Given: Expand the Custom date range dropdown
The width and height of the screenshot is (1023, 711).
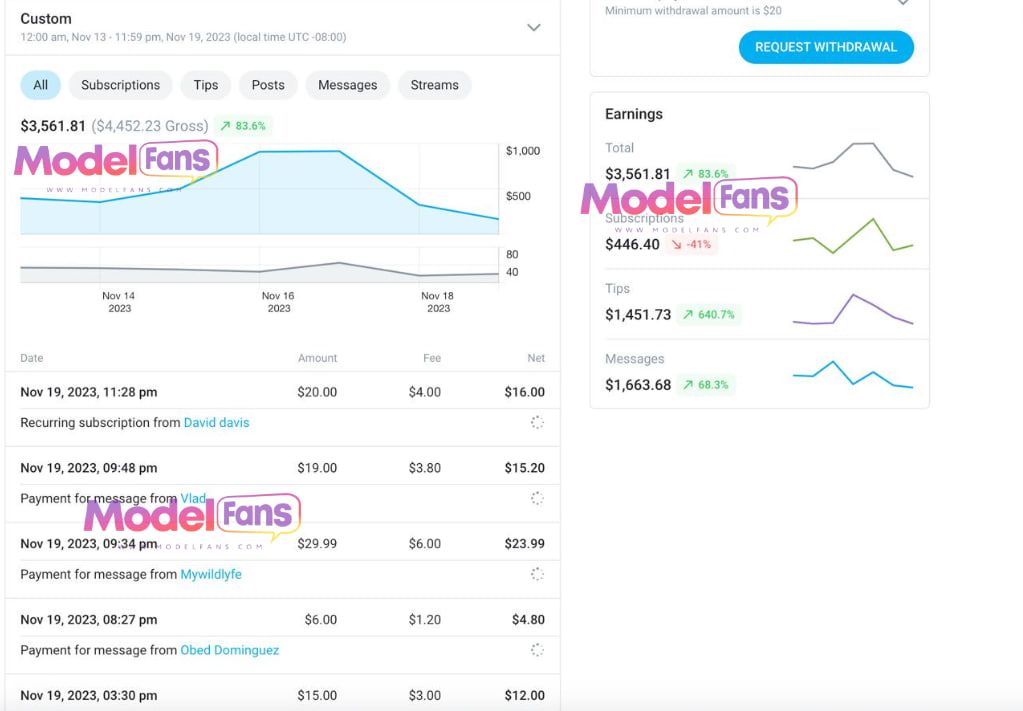Looking at the screenshot, I should coord(534,27).
